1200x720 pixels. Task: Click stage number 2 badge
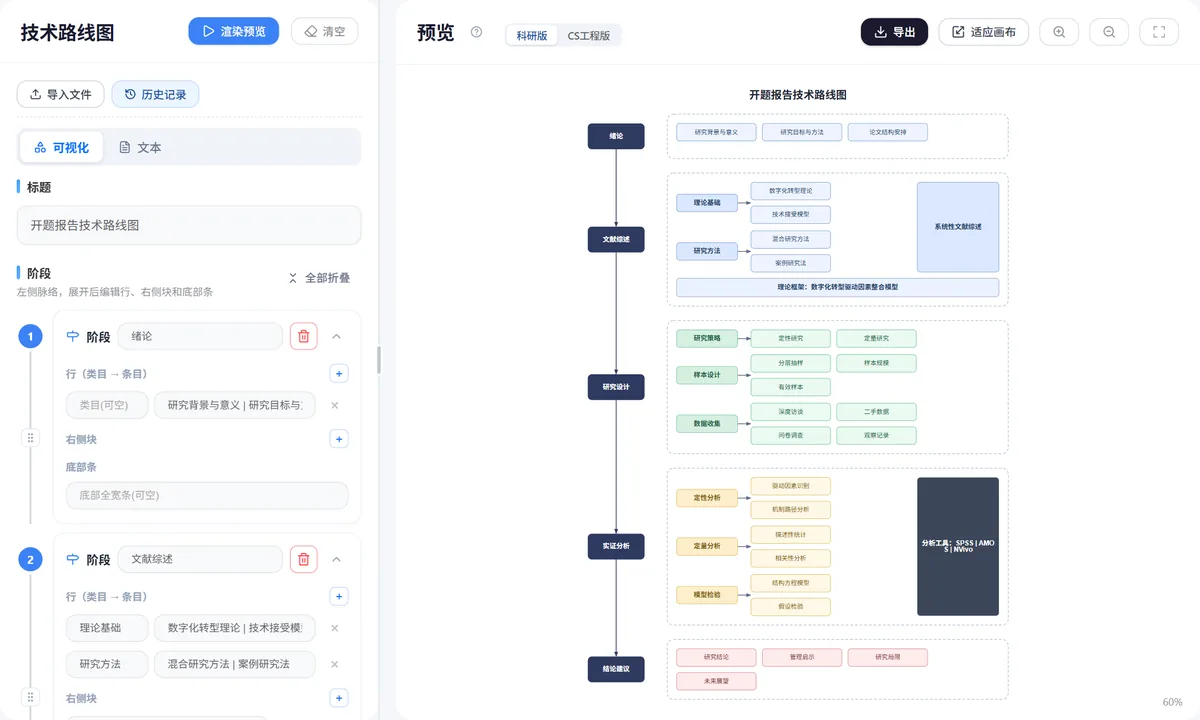(30, 560)
